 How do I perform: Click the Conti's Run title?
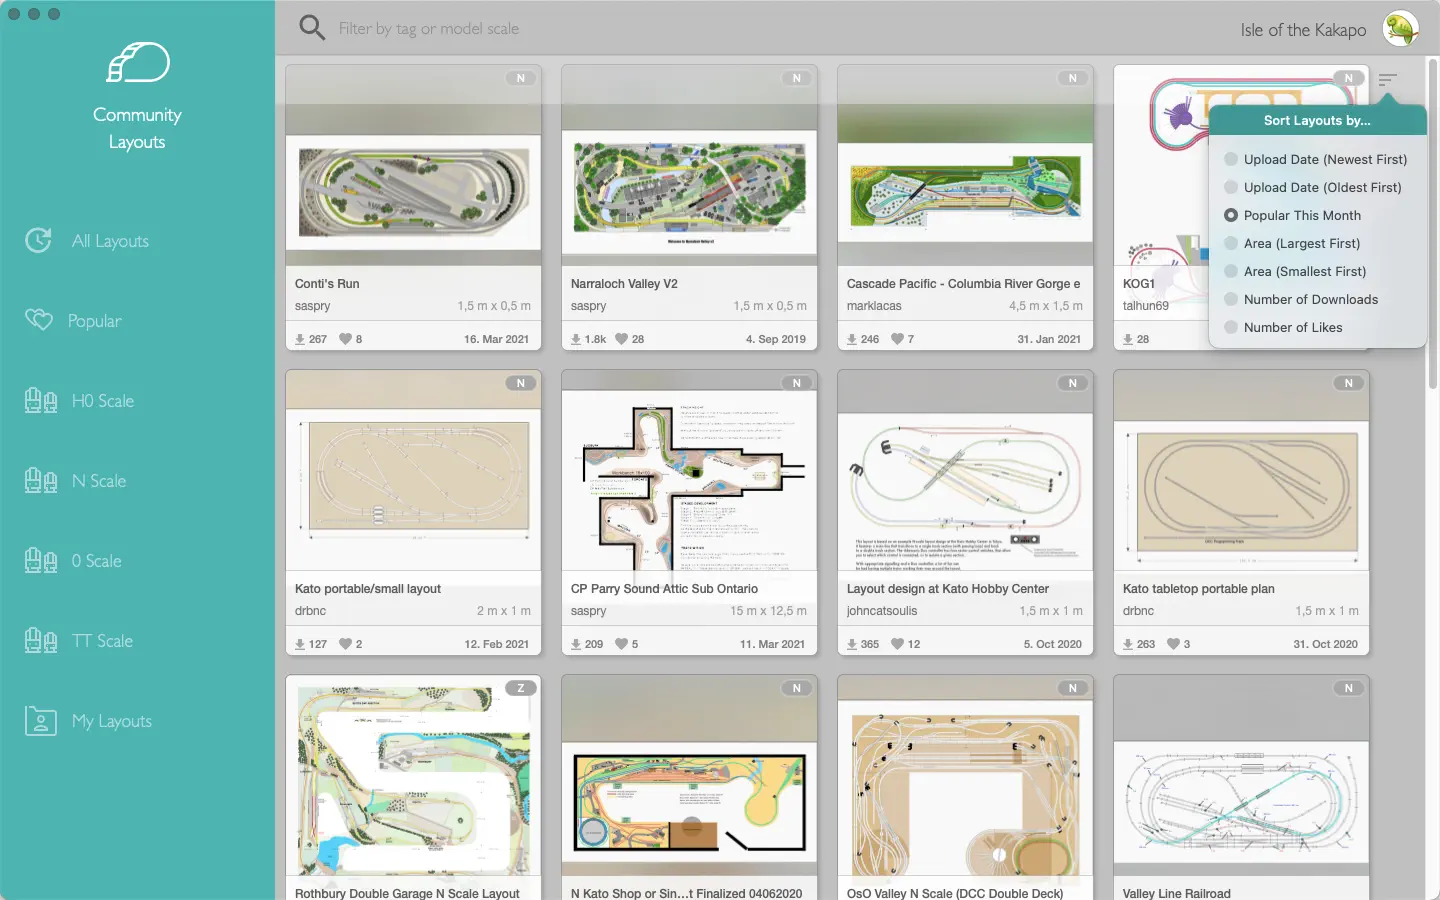(x=327, y=284)
